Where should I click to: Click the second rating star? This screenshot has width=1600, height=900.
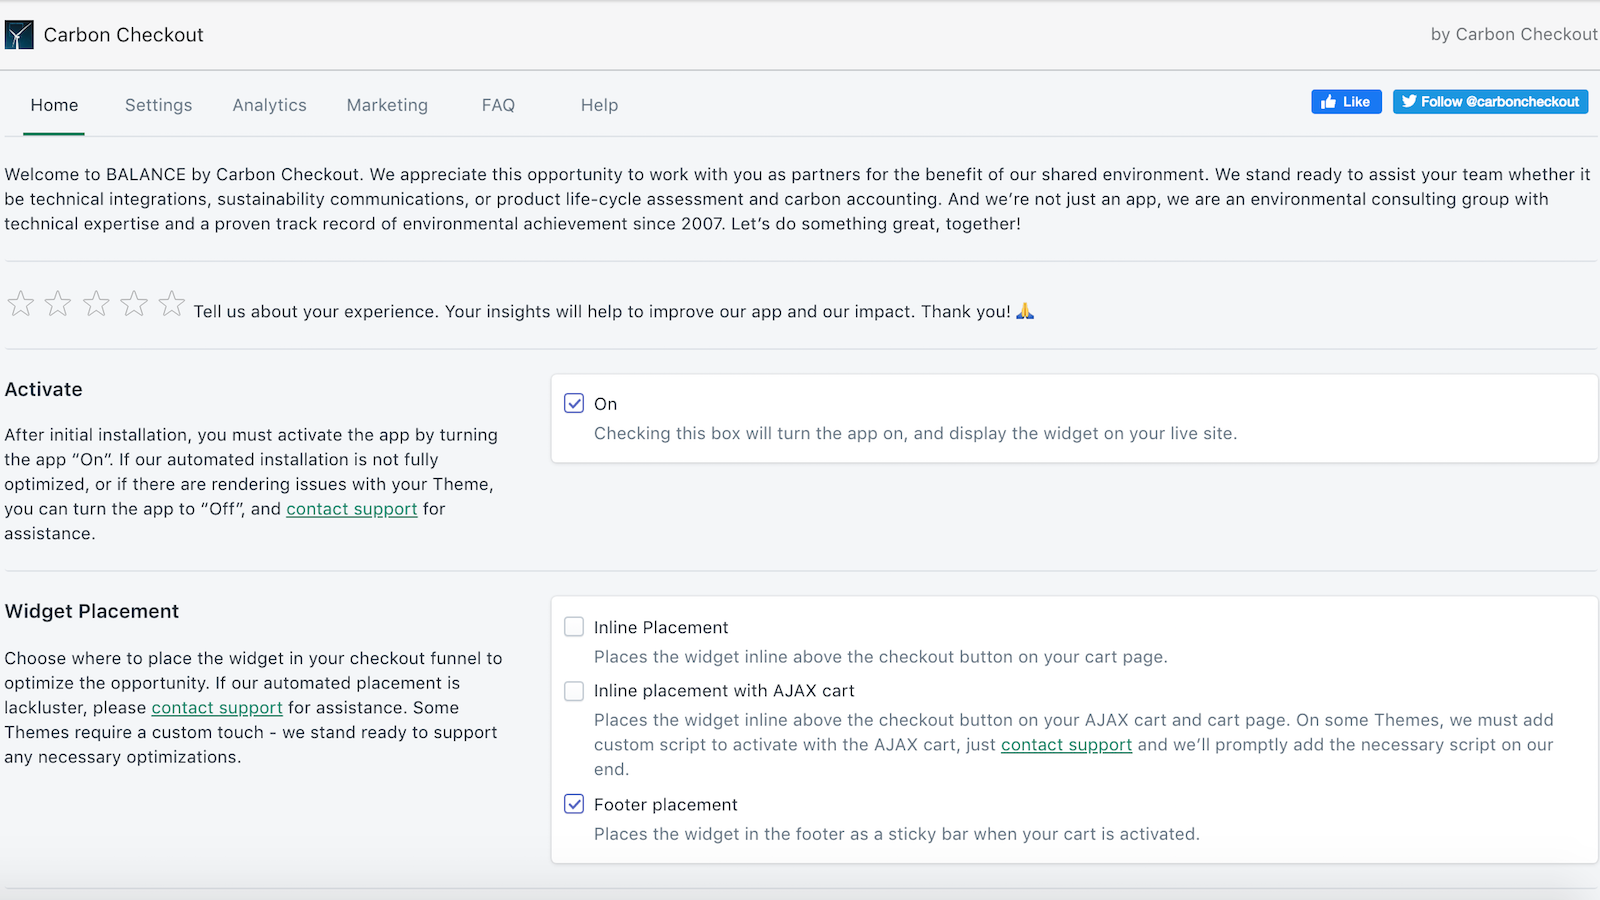point(58,303)
